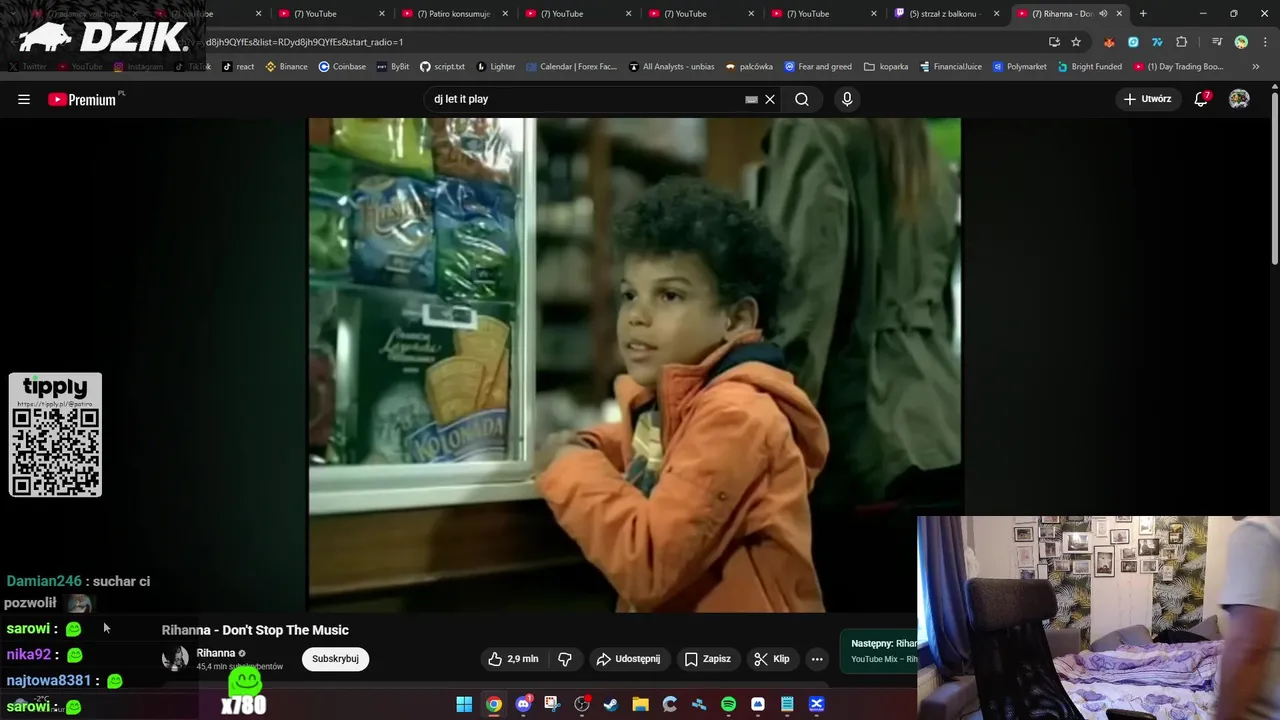
Task: Open the Rihanna channel name link
Action: [x=215, y=653]
